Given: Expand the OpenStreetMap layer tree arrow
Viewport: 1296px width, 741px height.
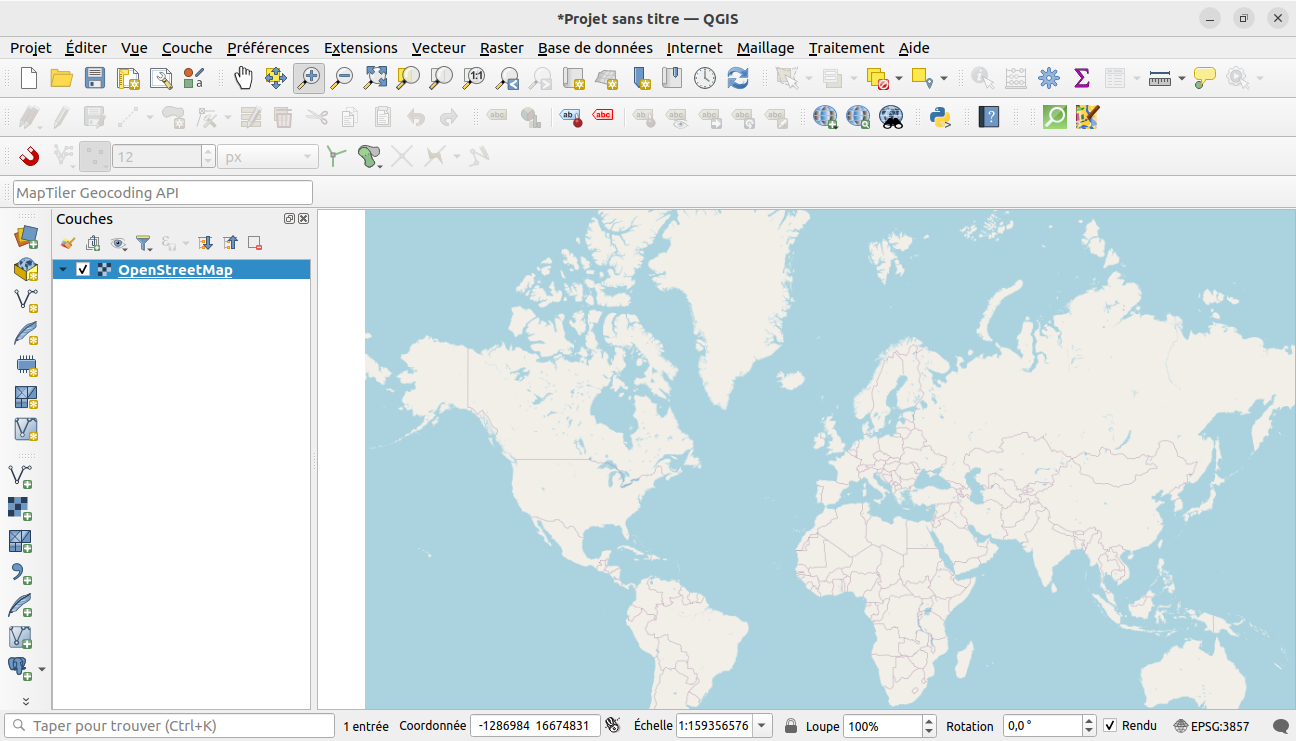Looking at the screenshot, I should [64, 270].
